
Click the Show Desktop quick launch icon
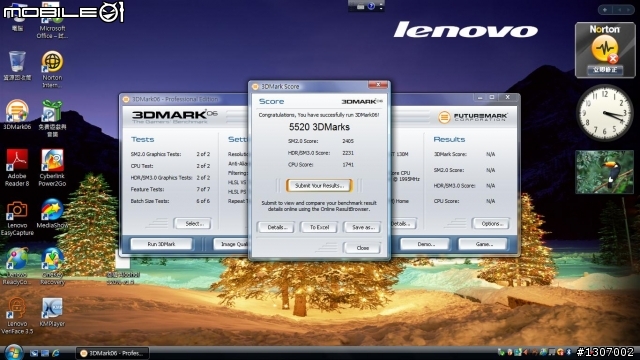click(34, 353)
